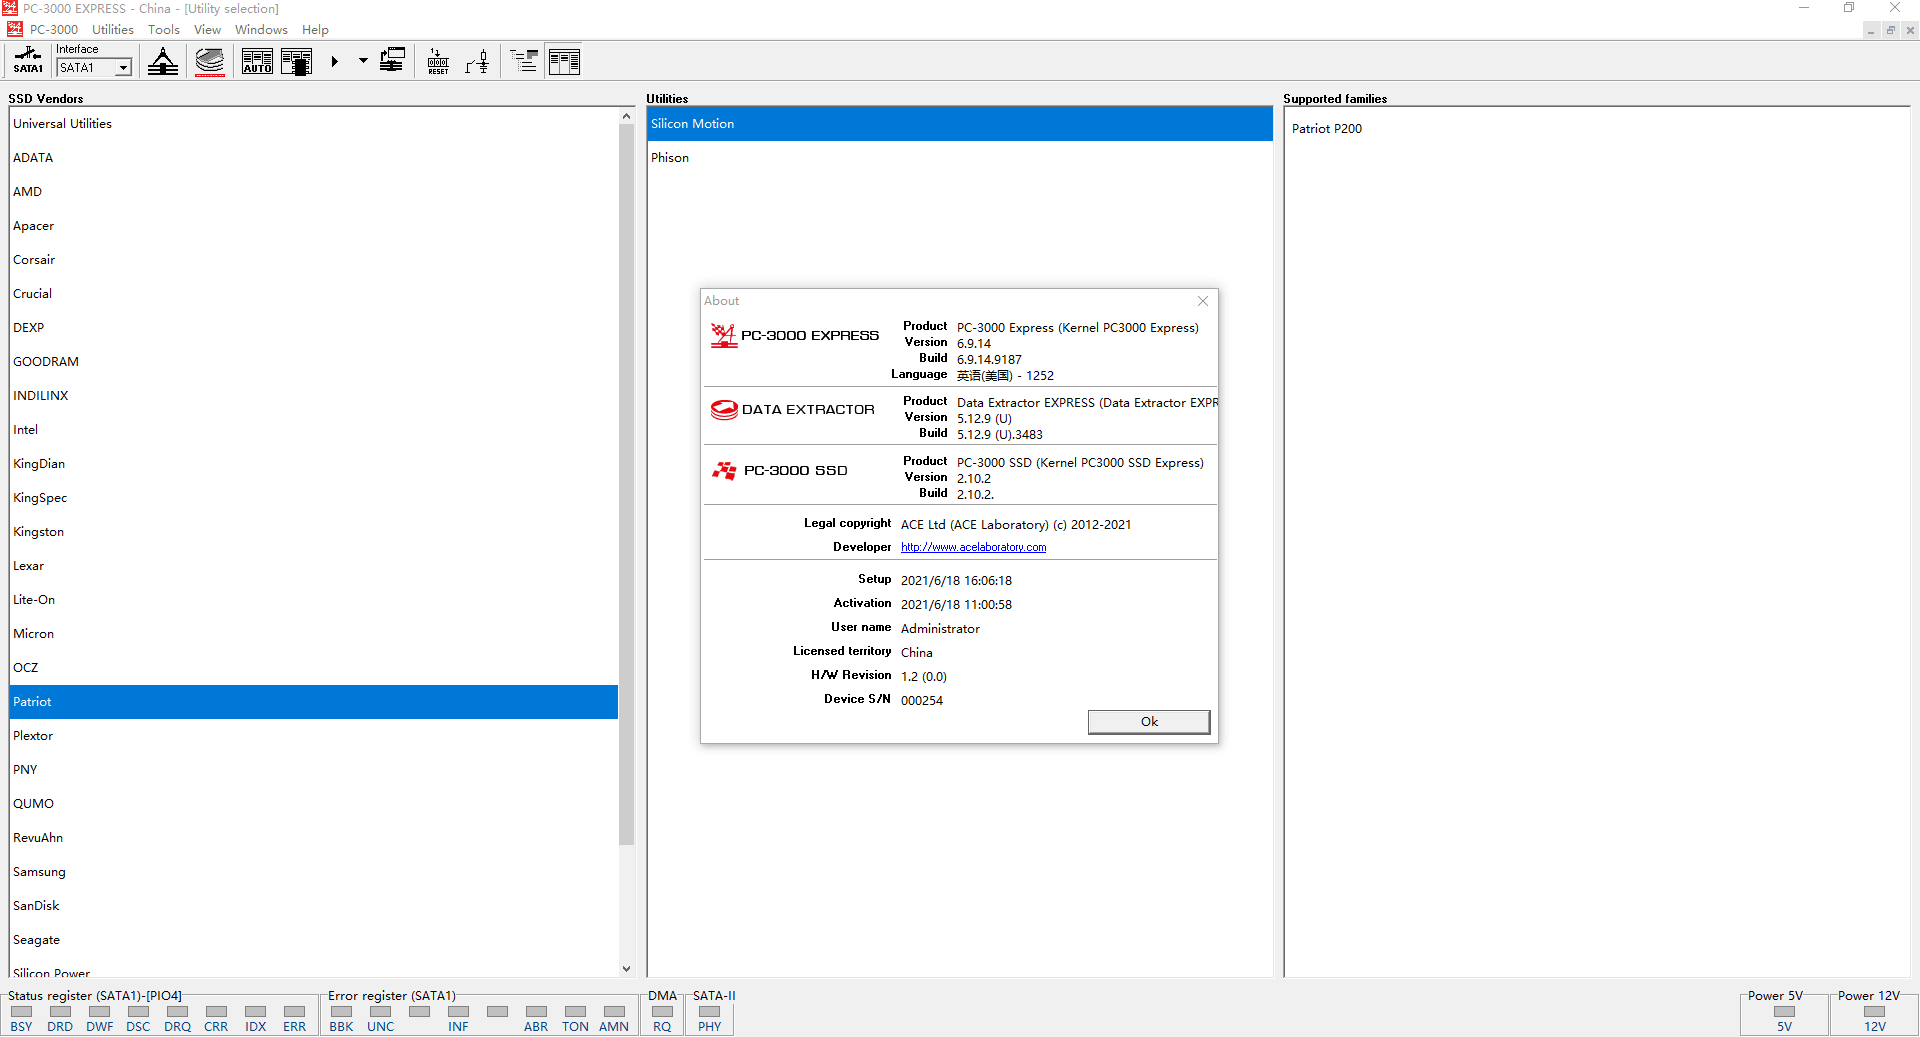Screen dimensions: 1920x1037
Task: Select Kingston in SSD Vendors
Action: point(314,532)
